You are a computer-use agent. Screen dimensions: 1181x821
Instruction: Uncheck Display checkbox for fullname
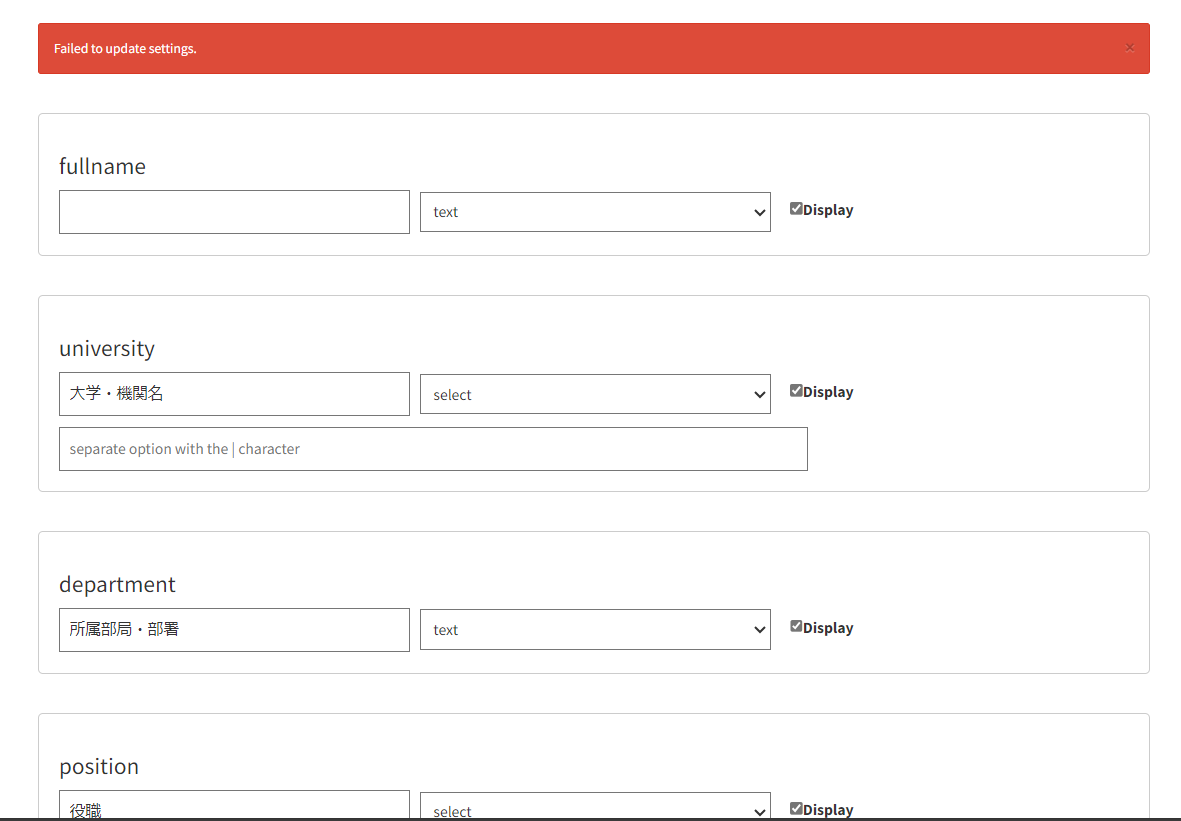[796, 209]
